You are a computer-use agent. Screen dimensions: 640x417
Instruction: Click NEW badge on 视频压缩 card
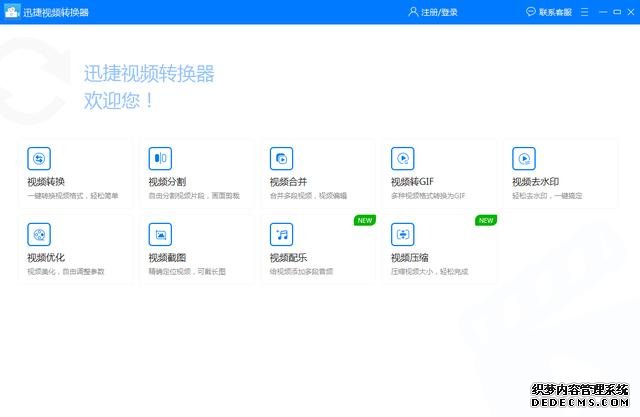click(x=486, y=220)
